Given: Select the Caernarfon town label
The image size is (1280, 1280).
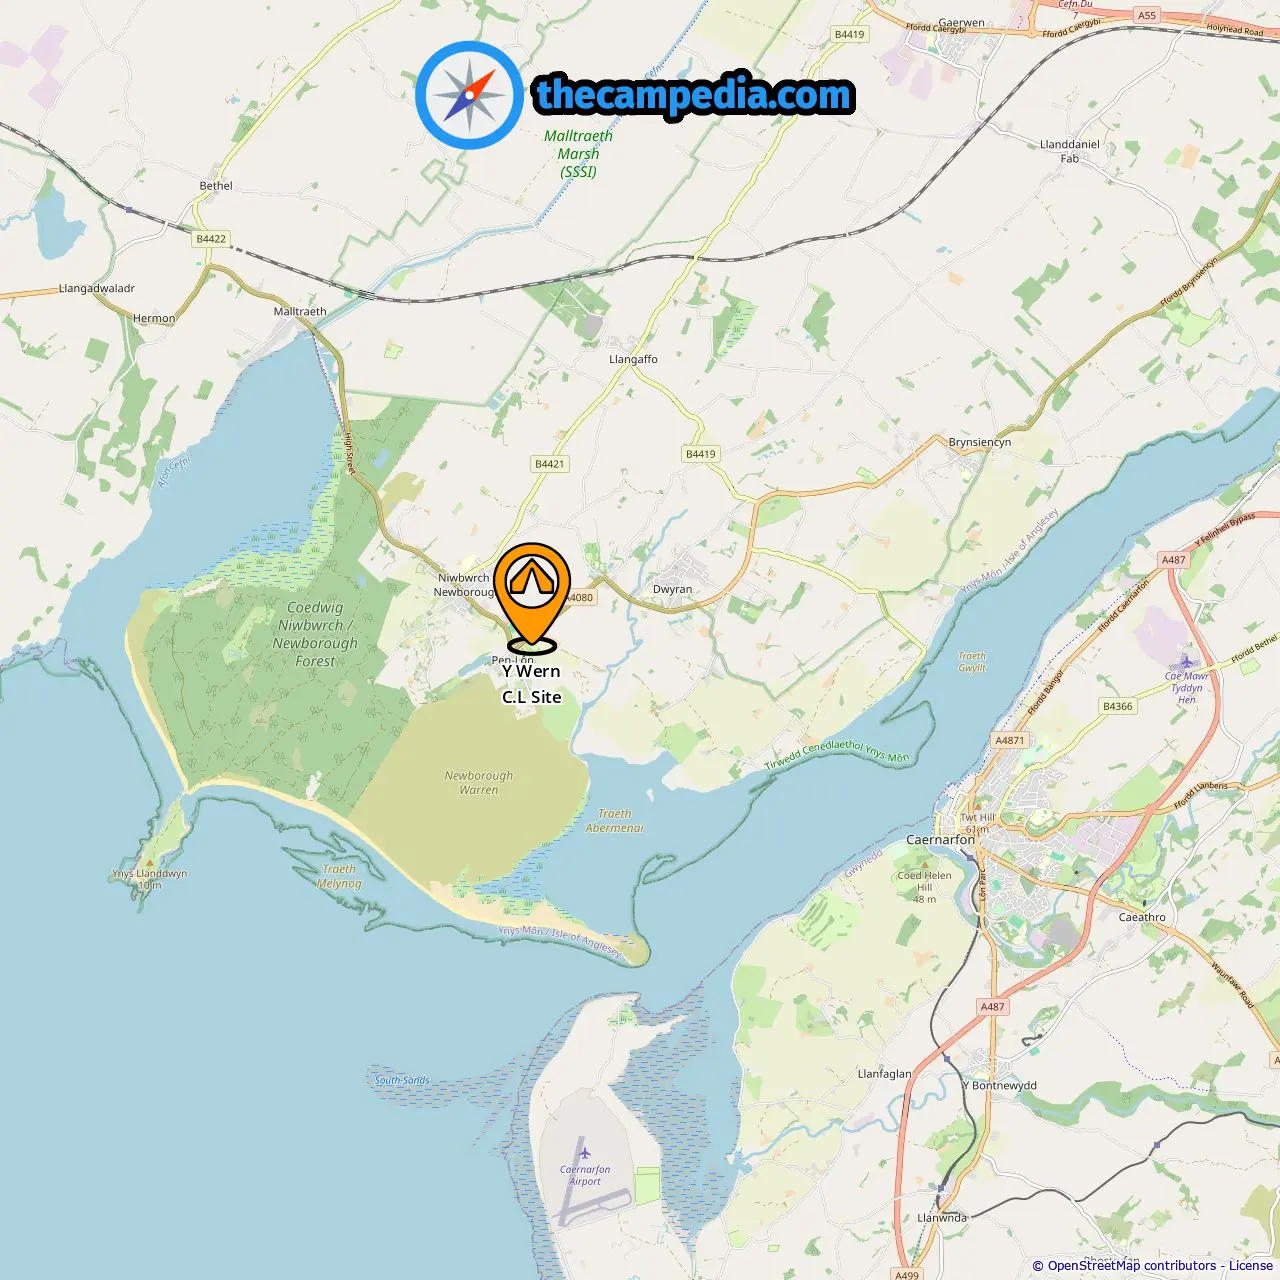Looking at the screenshot, I should point(940,840).
